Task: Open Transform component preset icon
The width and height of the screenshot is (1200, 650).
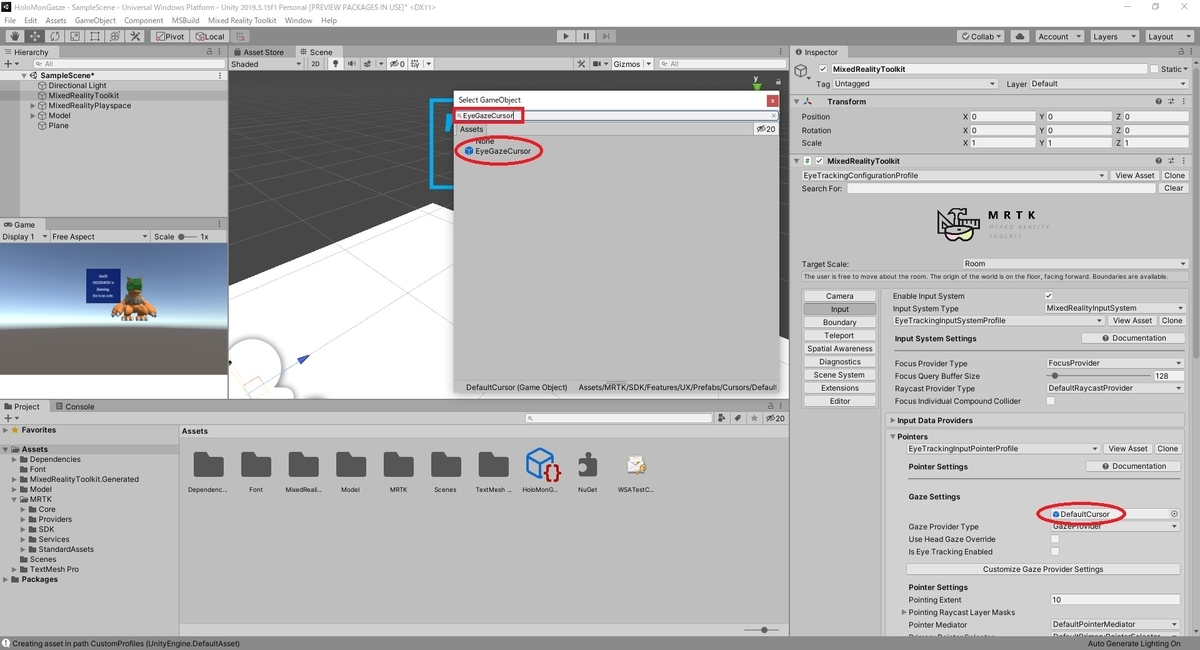Action: 1172,101
